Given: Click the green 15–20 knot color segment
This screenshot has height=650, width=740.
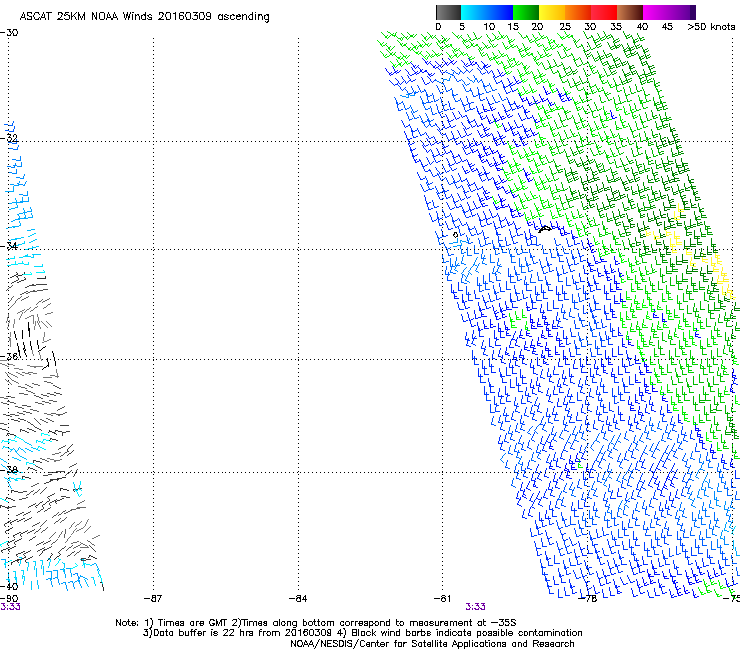Looking at the screenshot, I should click(x=526, y=12).
